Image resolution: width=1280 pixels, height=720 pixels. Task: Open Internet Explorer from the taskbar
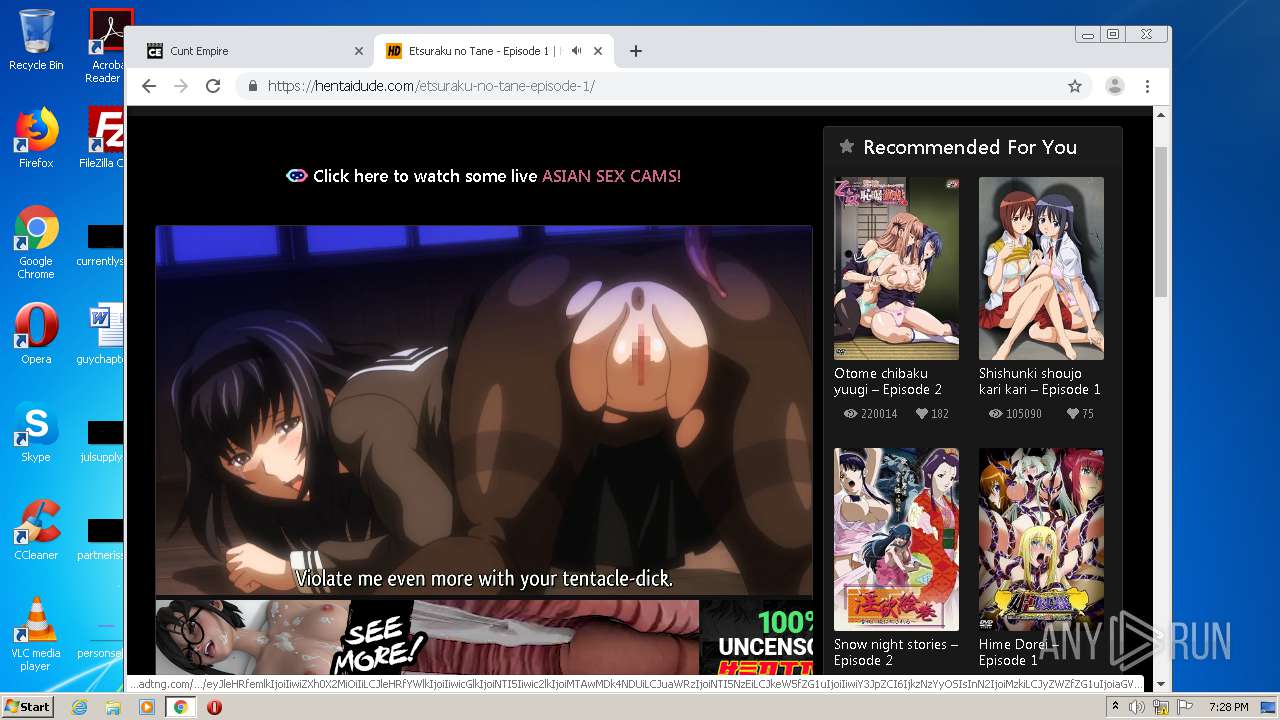[x=79, y=707]
